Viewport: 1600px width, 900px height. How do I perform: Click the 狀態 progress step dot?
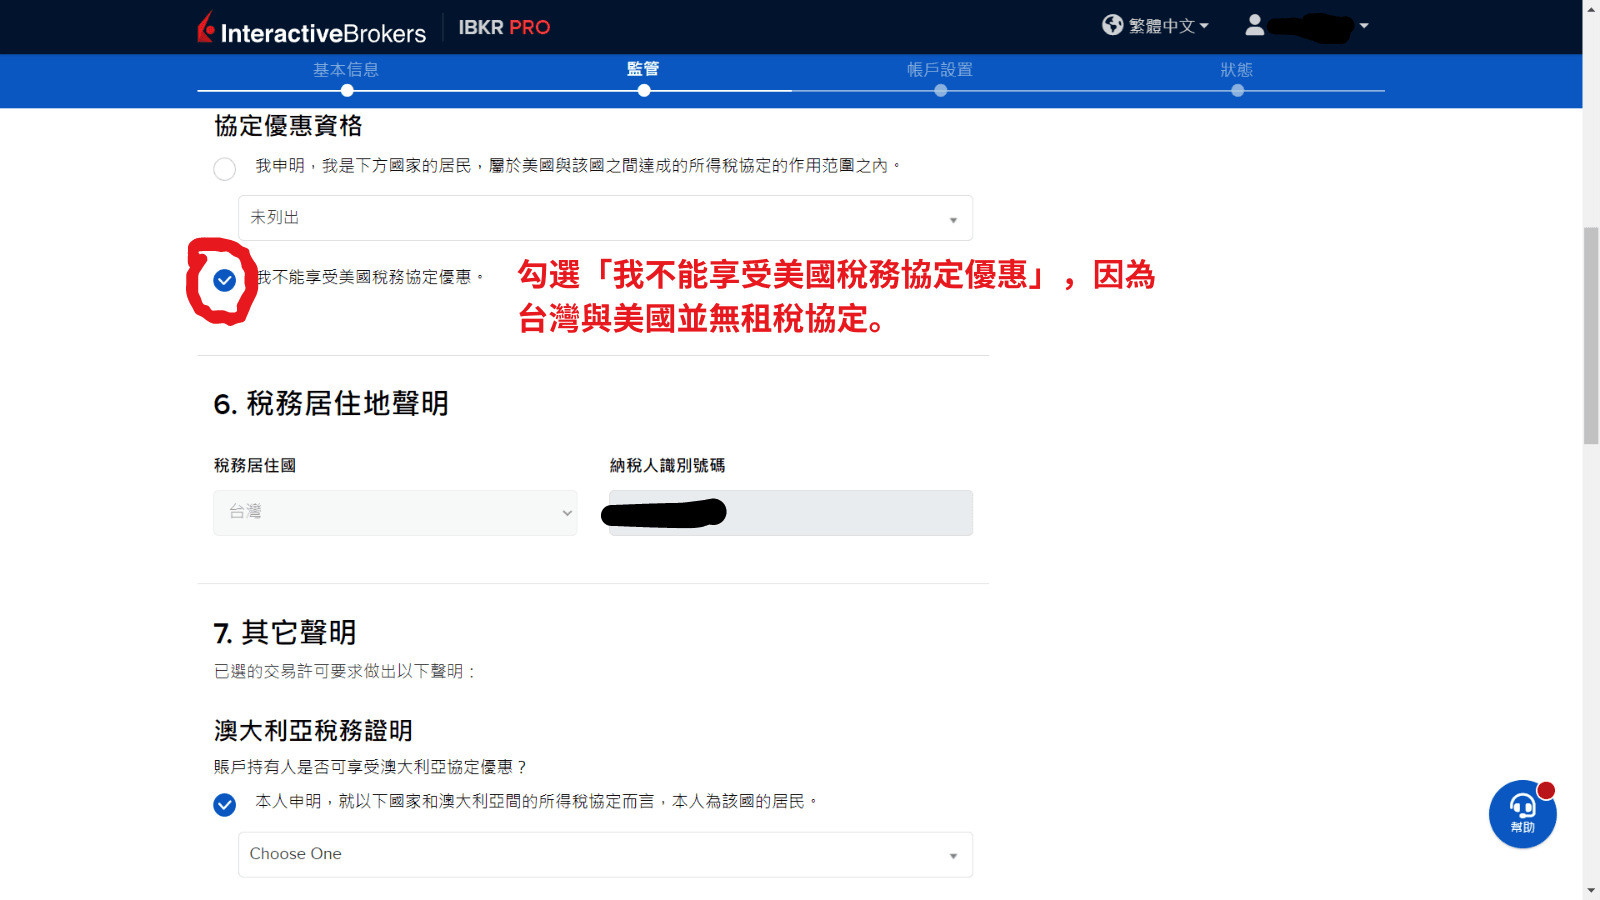click(x=1238, y=90)
